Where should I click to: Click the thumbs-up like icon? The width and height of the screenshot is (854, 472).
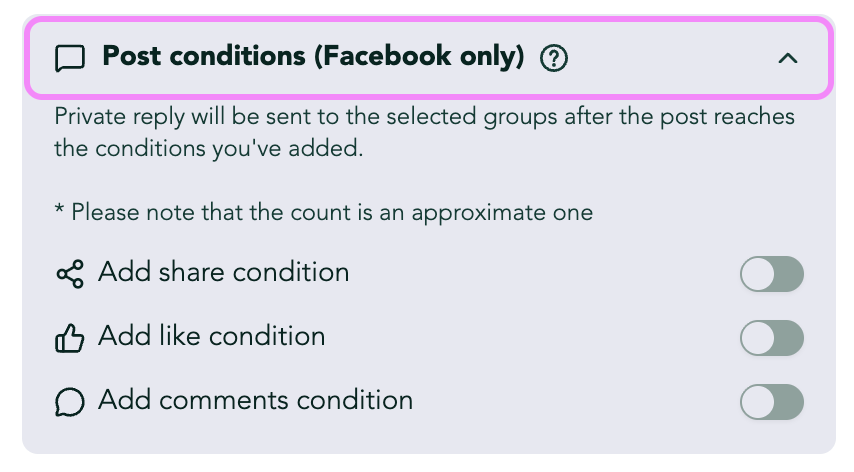coord(70,338)
